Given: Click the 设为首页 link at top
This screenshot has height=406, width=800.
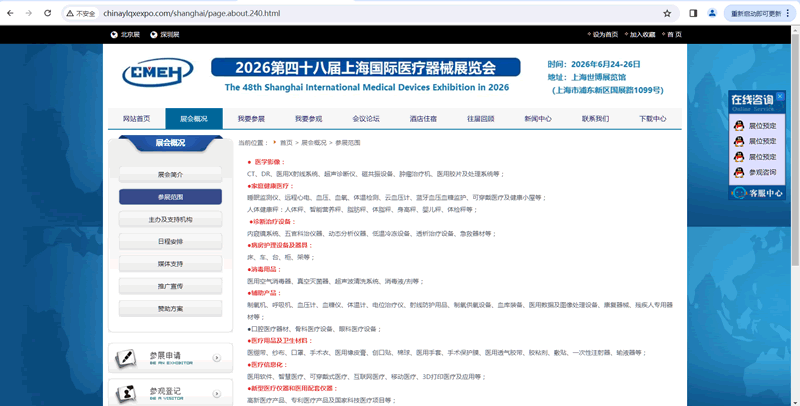Looking at the screenshot, I should 605,34.
